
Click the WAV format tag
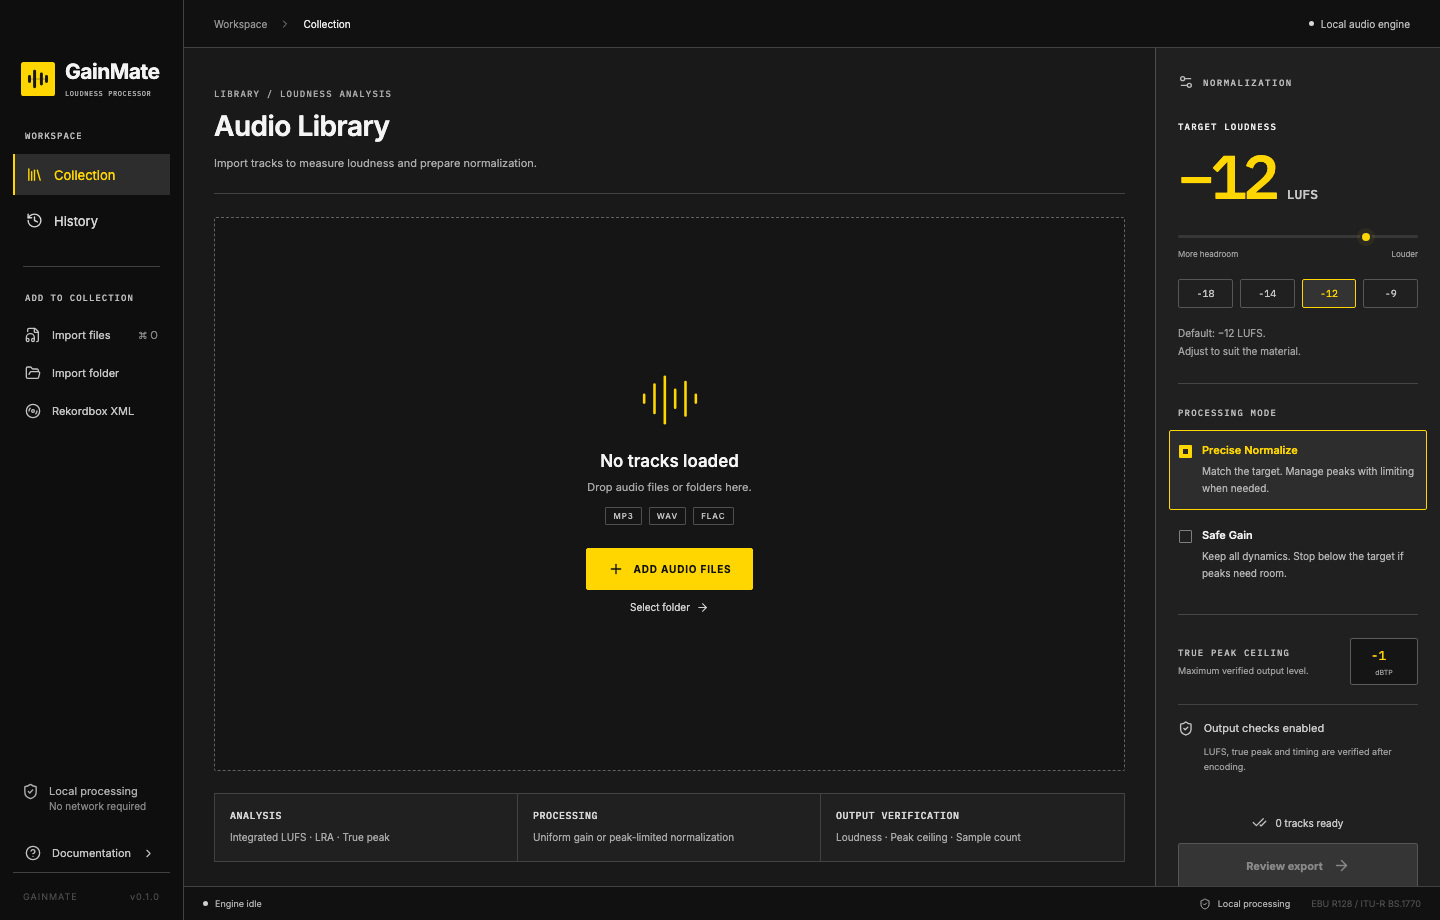(667, 516)
